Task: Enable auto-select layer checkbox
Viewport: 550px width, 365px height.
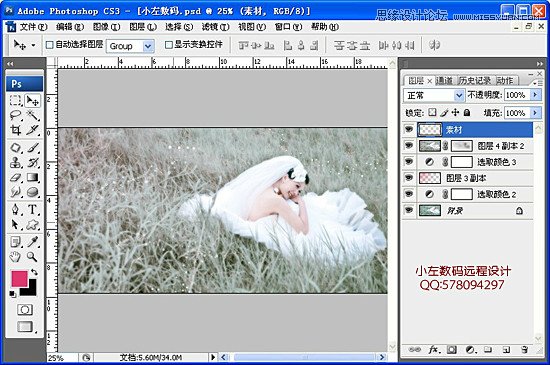Action: coord(50,45)
